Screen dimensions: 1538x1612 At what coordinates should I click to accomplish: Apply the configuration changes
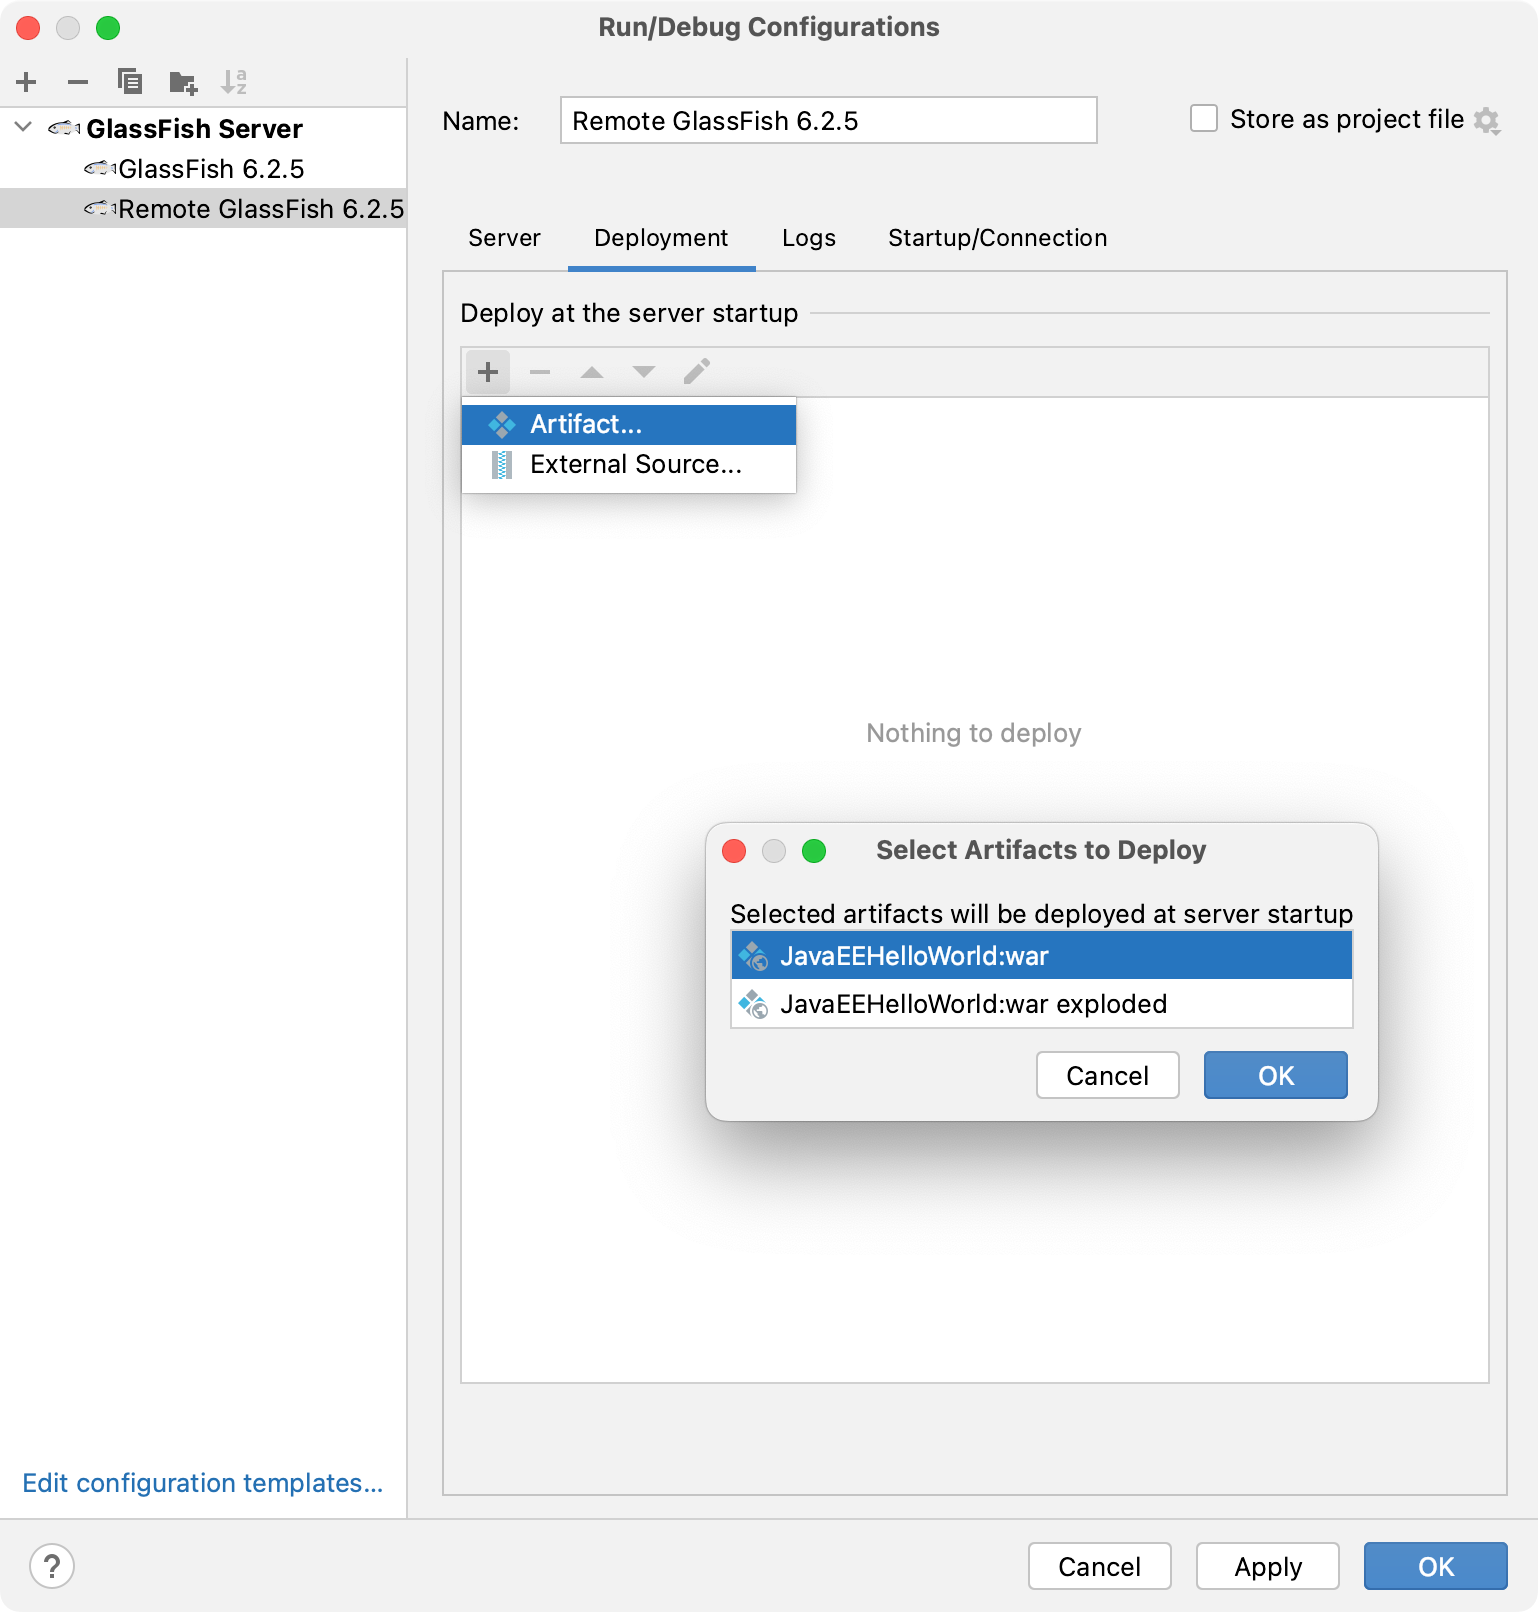point(1268,1566)
